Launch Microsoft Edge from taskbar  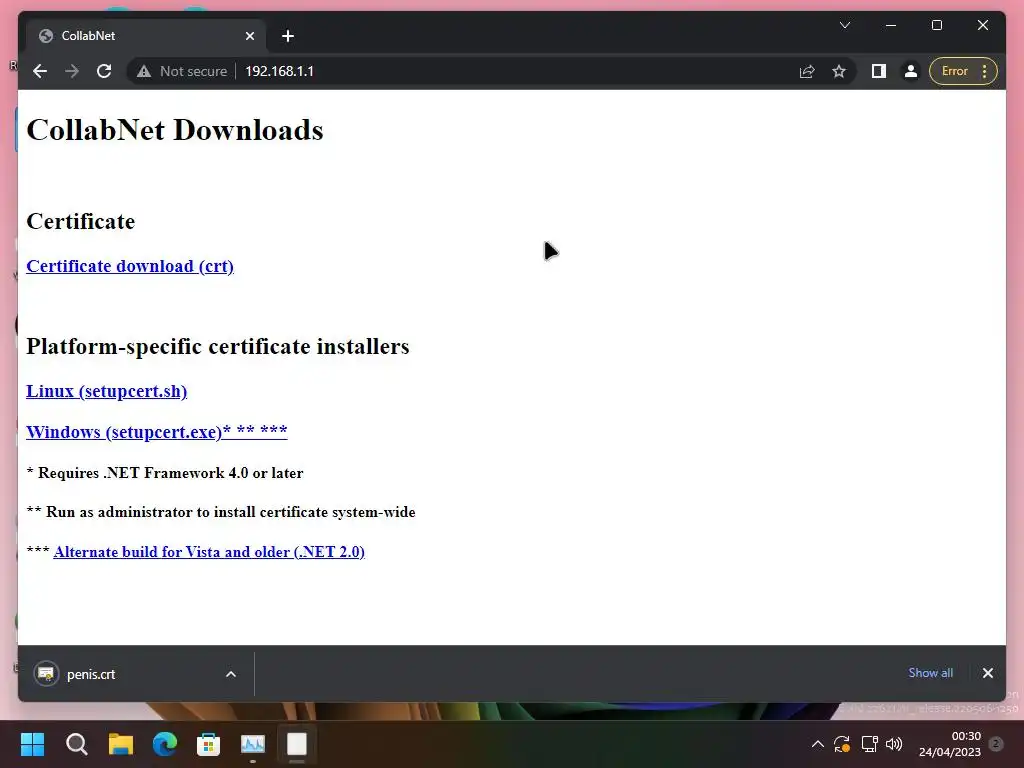click(x=165, y=744)
